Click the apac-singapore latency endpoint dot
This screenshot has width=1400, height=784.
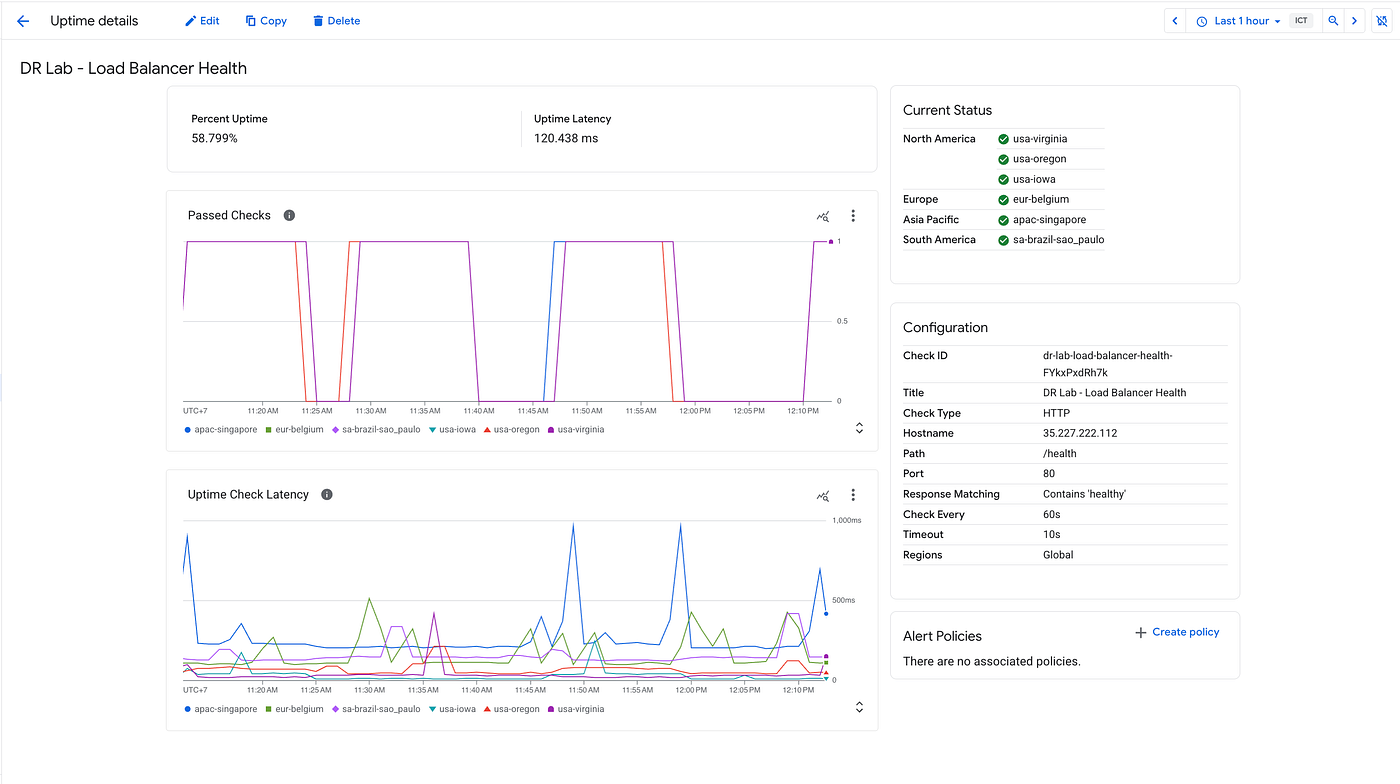(826, 614)
